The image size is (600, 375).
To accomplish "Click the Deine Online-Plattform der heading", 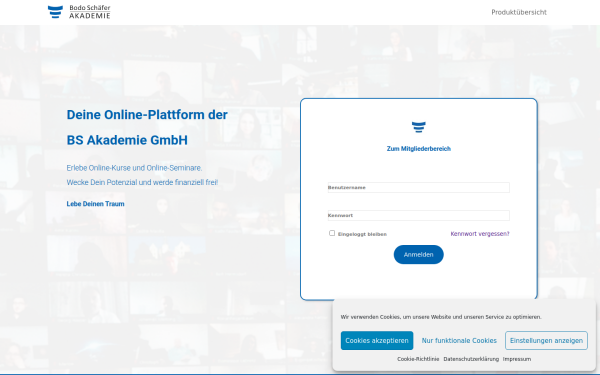I will coord(147,115).
